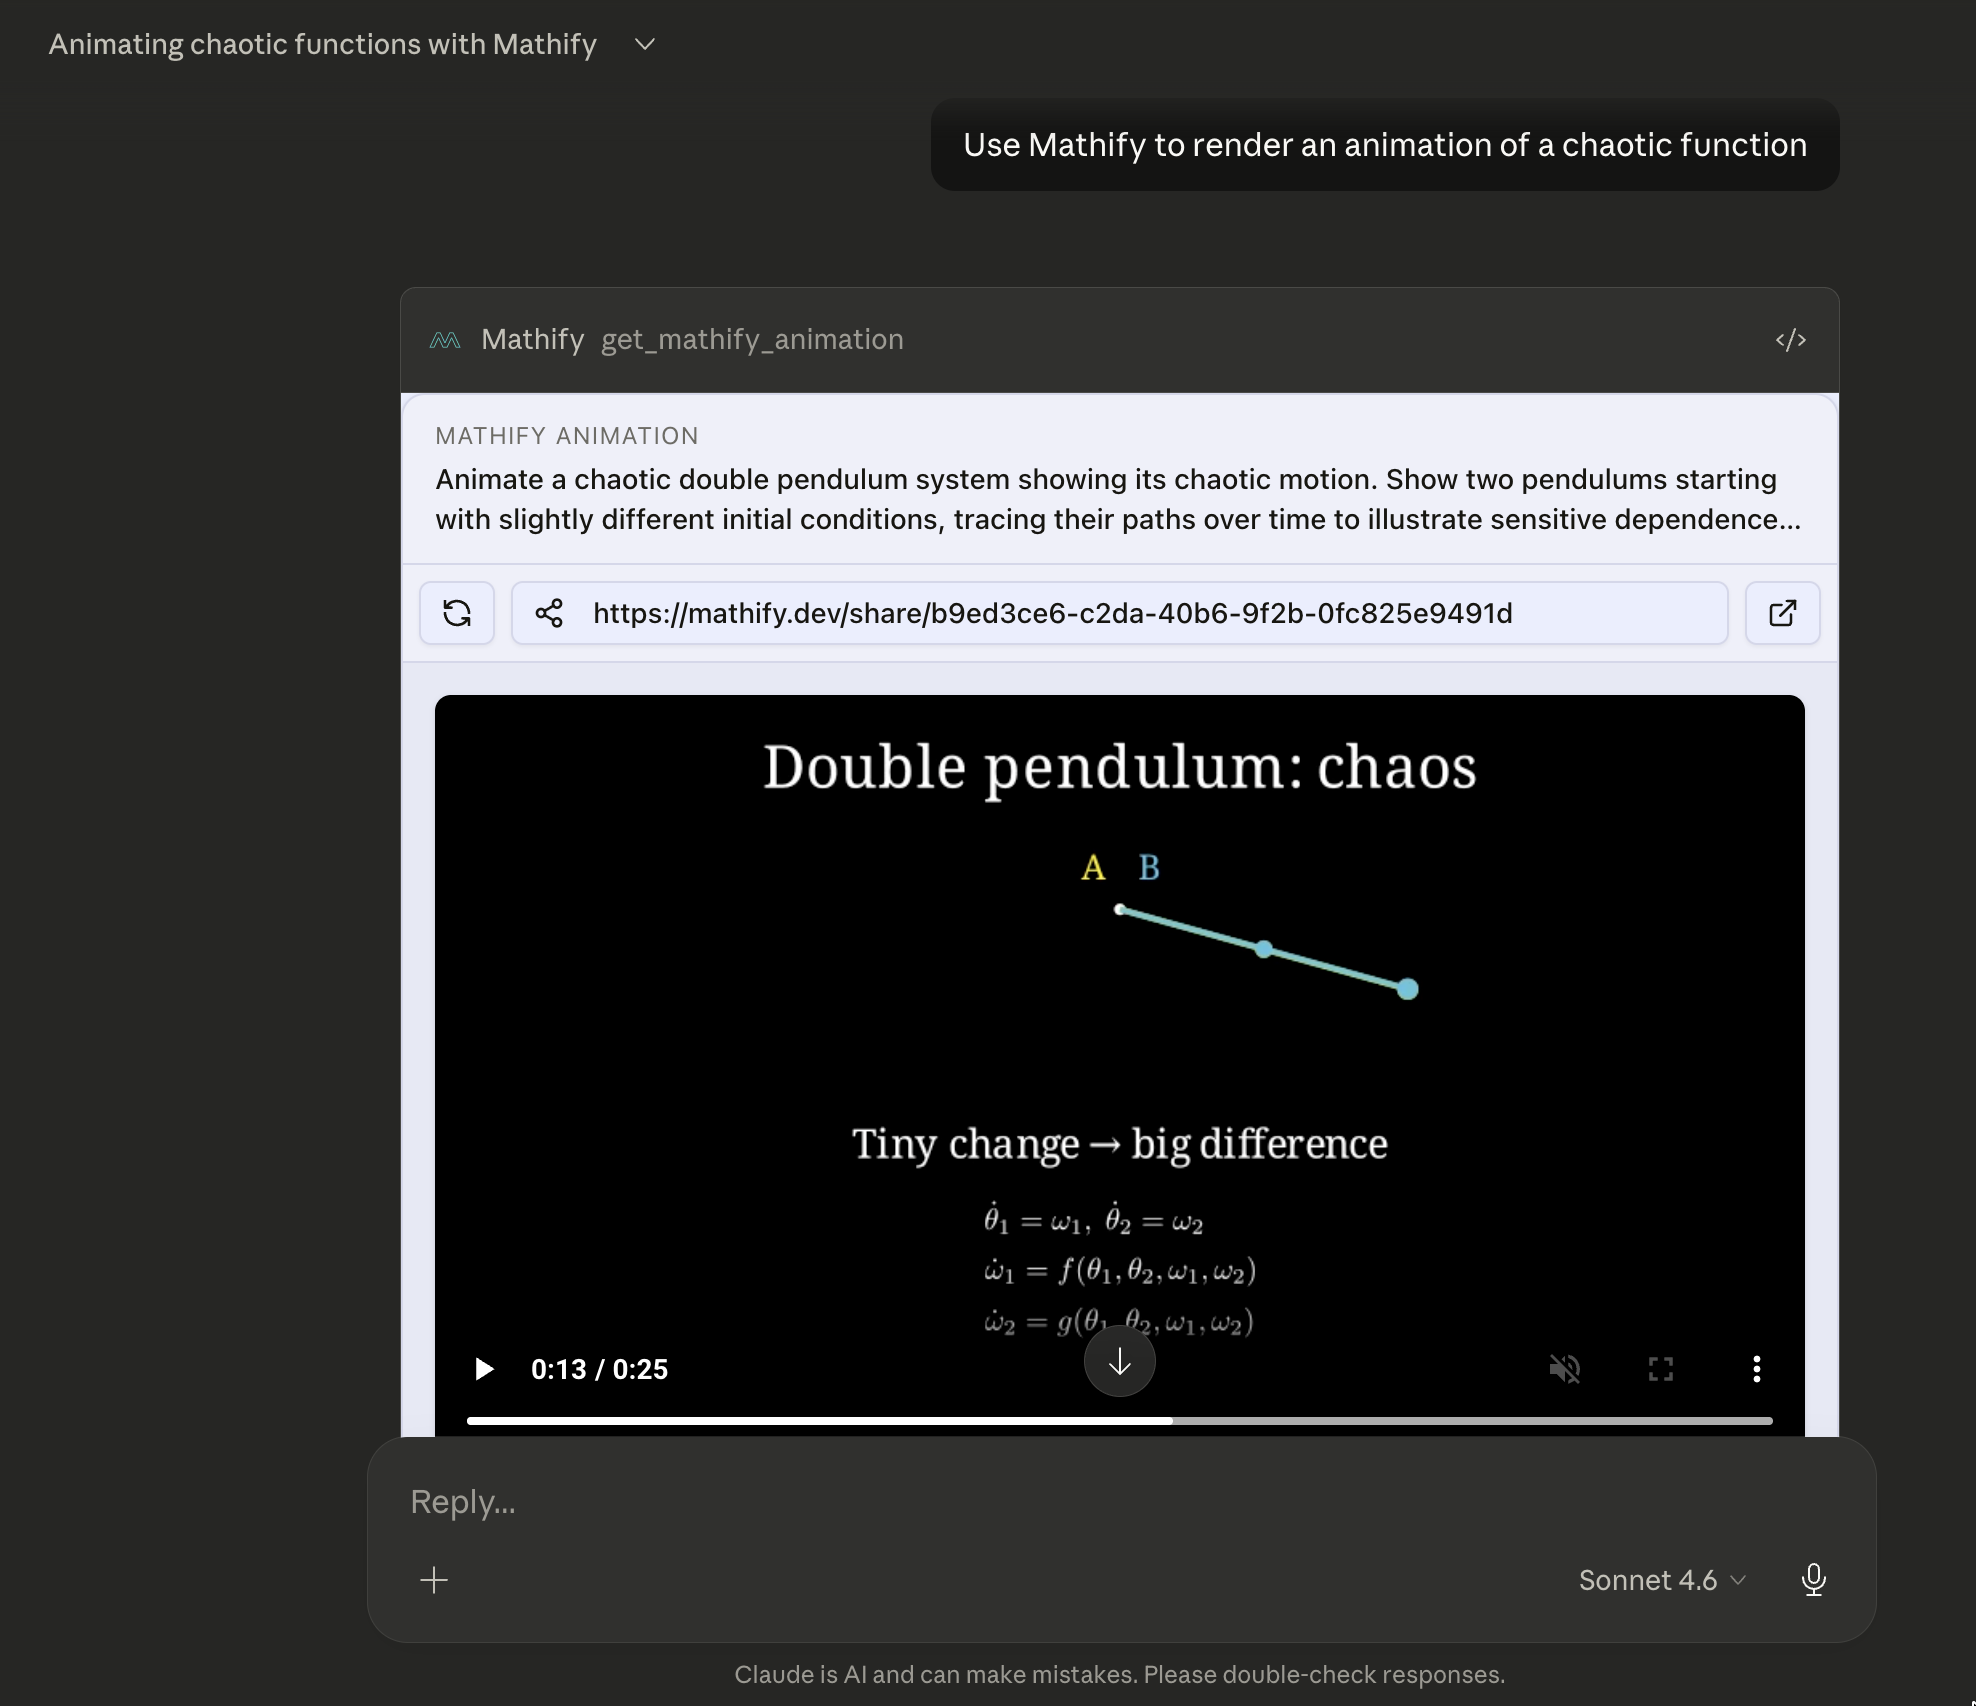Click the share icon beside the animation URL
The height and width of the screenshot is (1706, 1976).
pos(550,613)
